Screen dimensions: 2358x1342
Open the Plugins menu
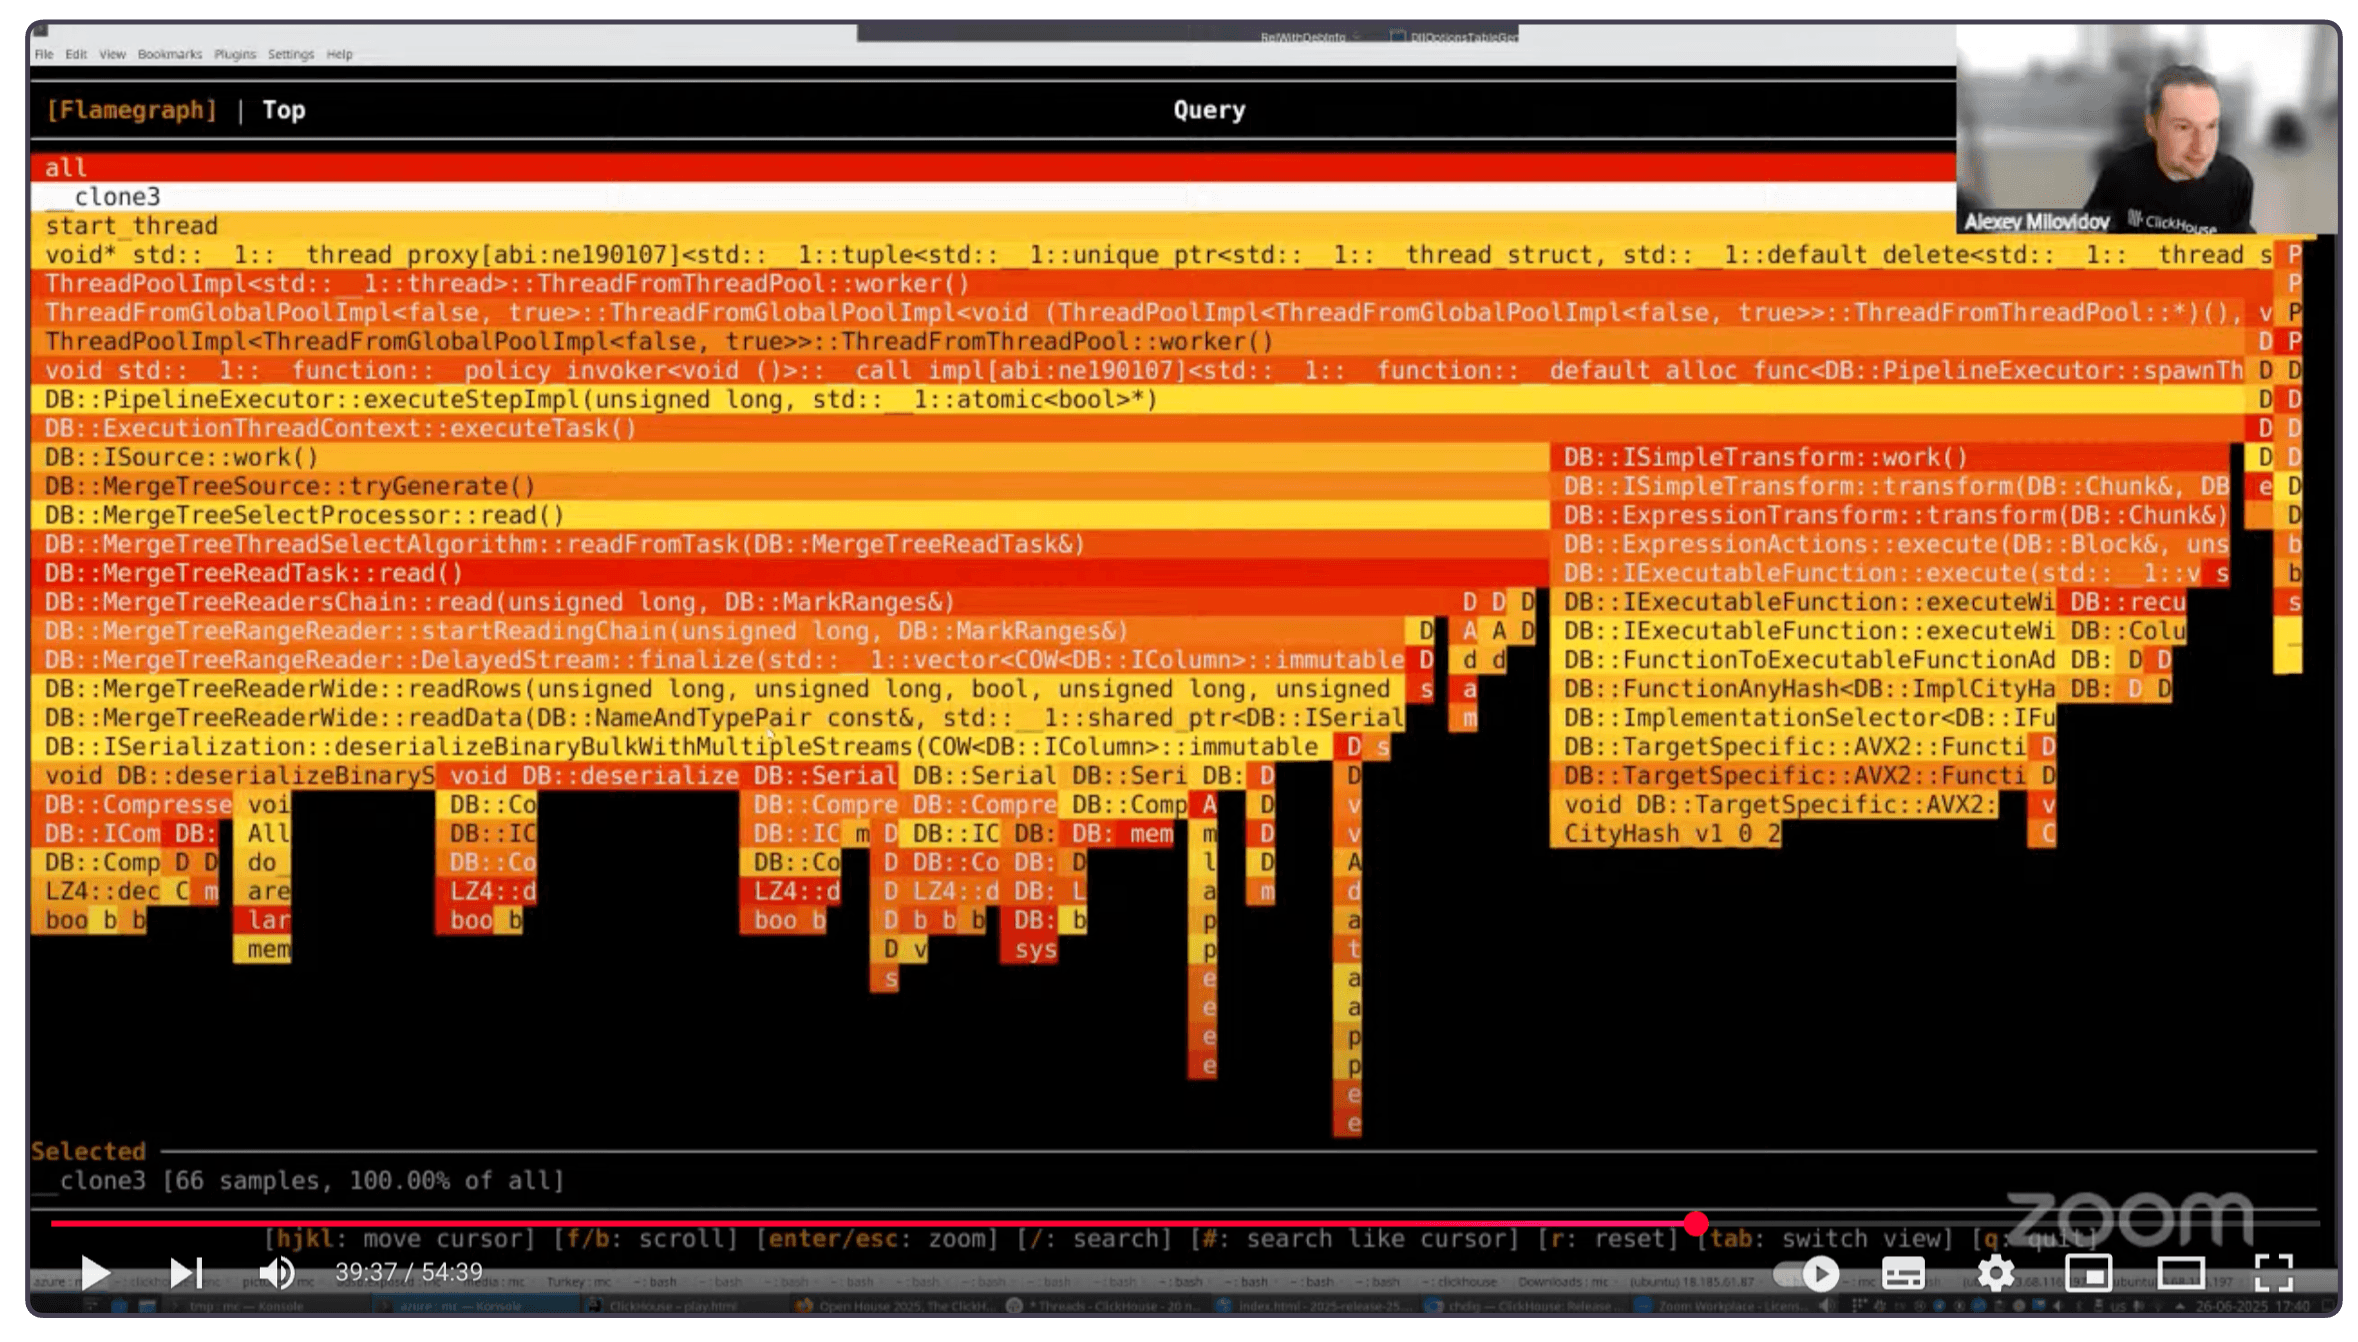235,54
